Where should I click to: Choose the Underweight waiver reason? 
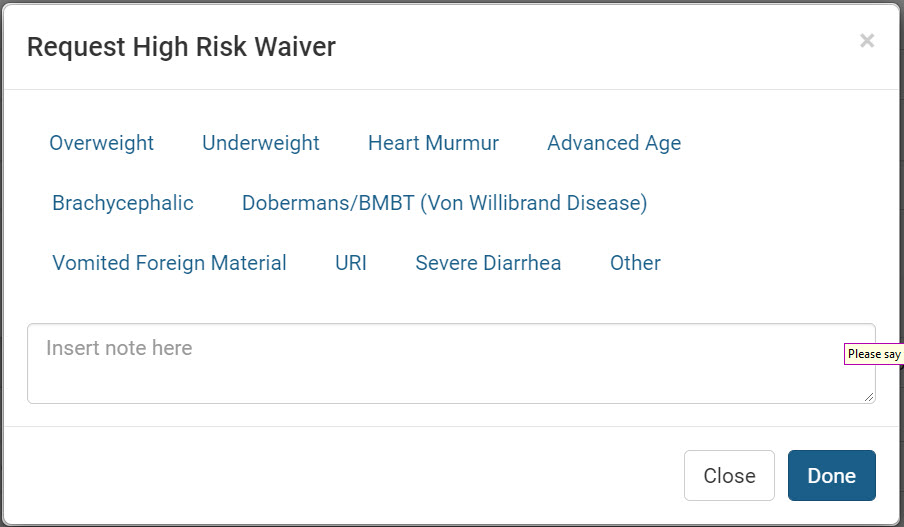pyautogui.click(x=260, y=143)
